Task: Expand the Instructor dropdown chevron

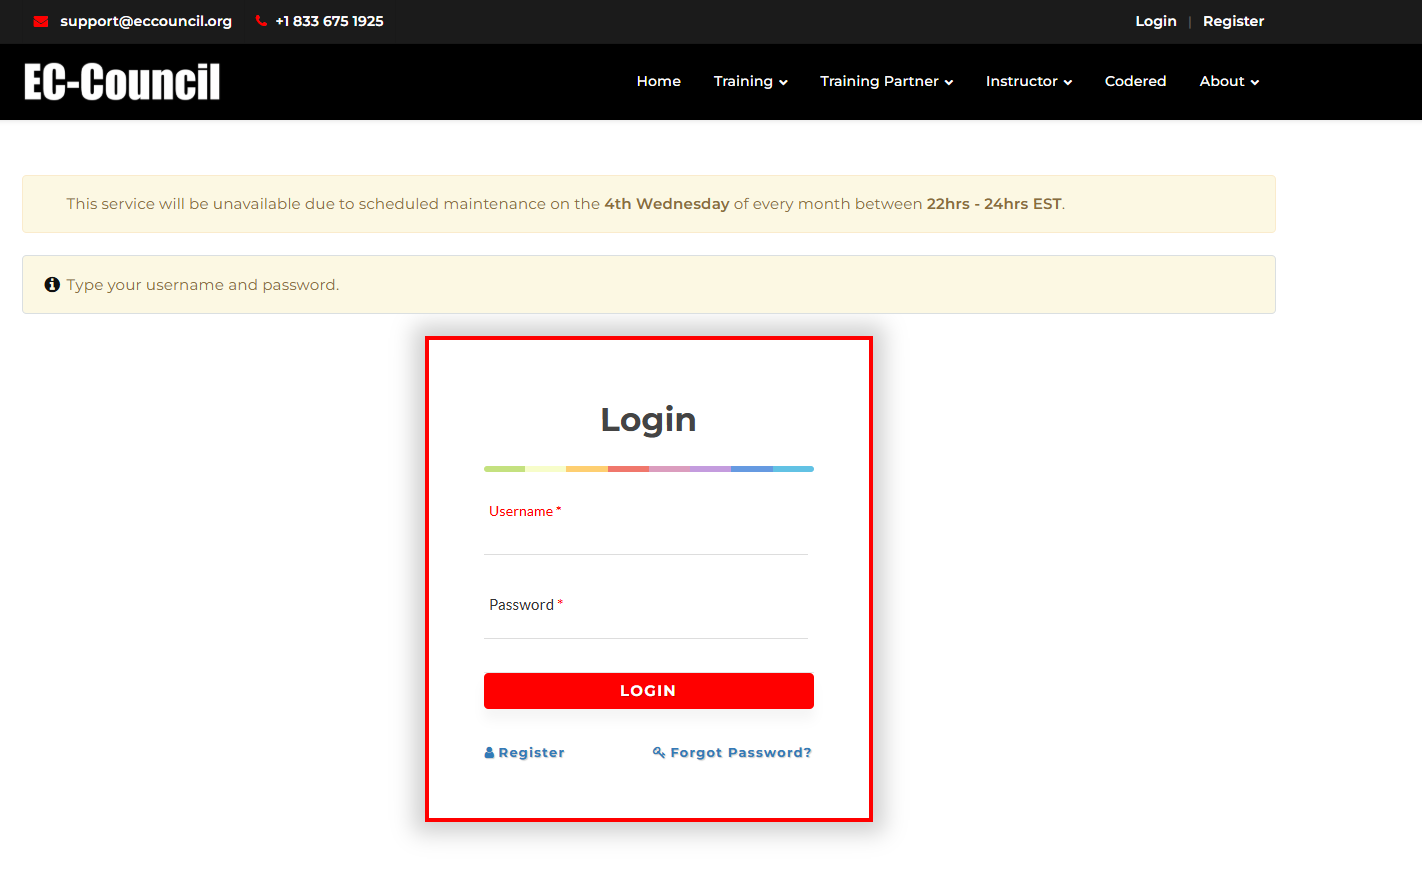Action: click(x=1068, y=82)
